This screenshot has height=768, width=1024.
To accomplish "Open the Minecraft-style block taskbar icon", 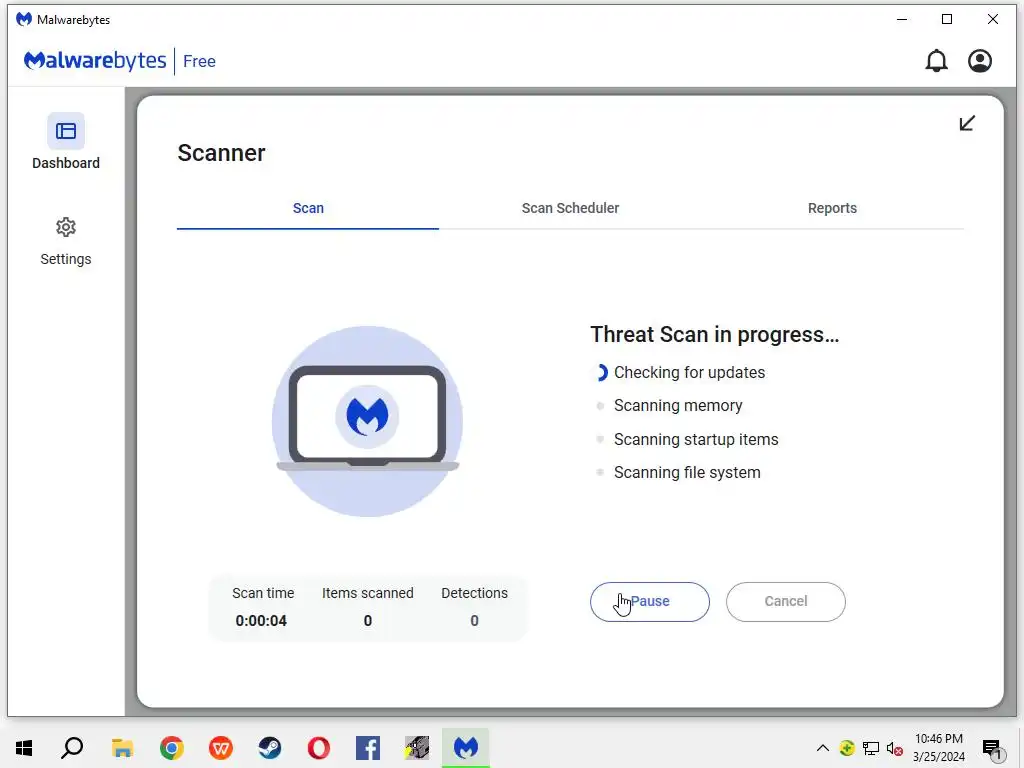I will coord(417,748).
